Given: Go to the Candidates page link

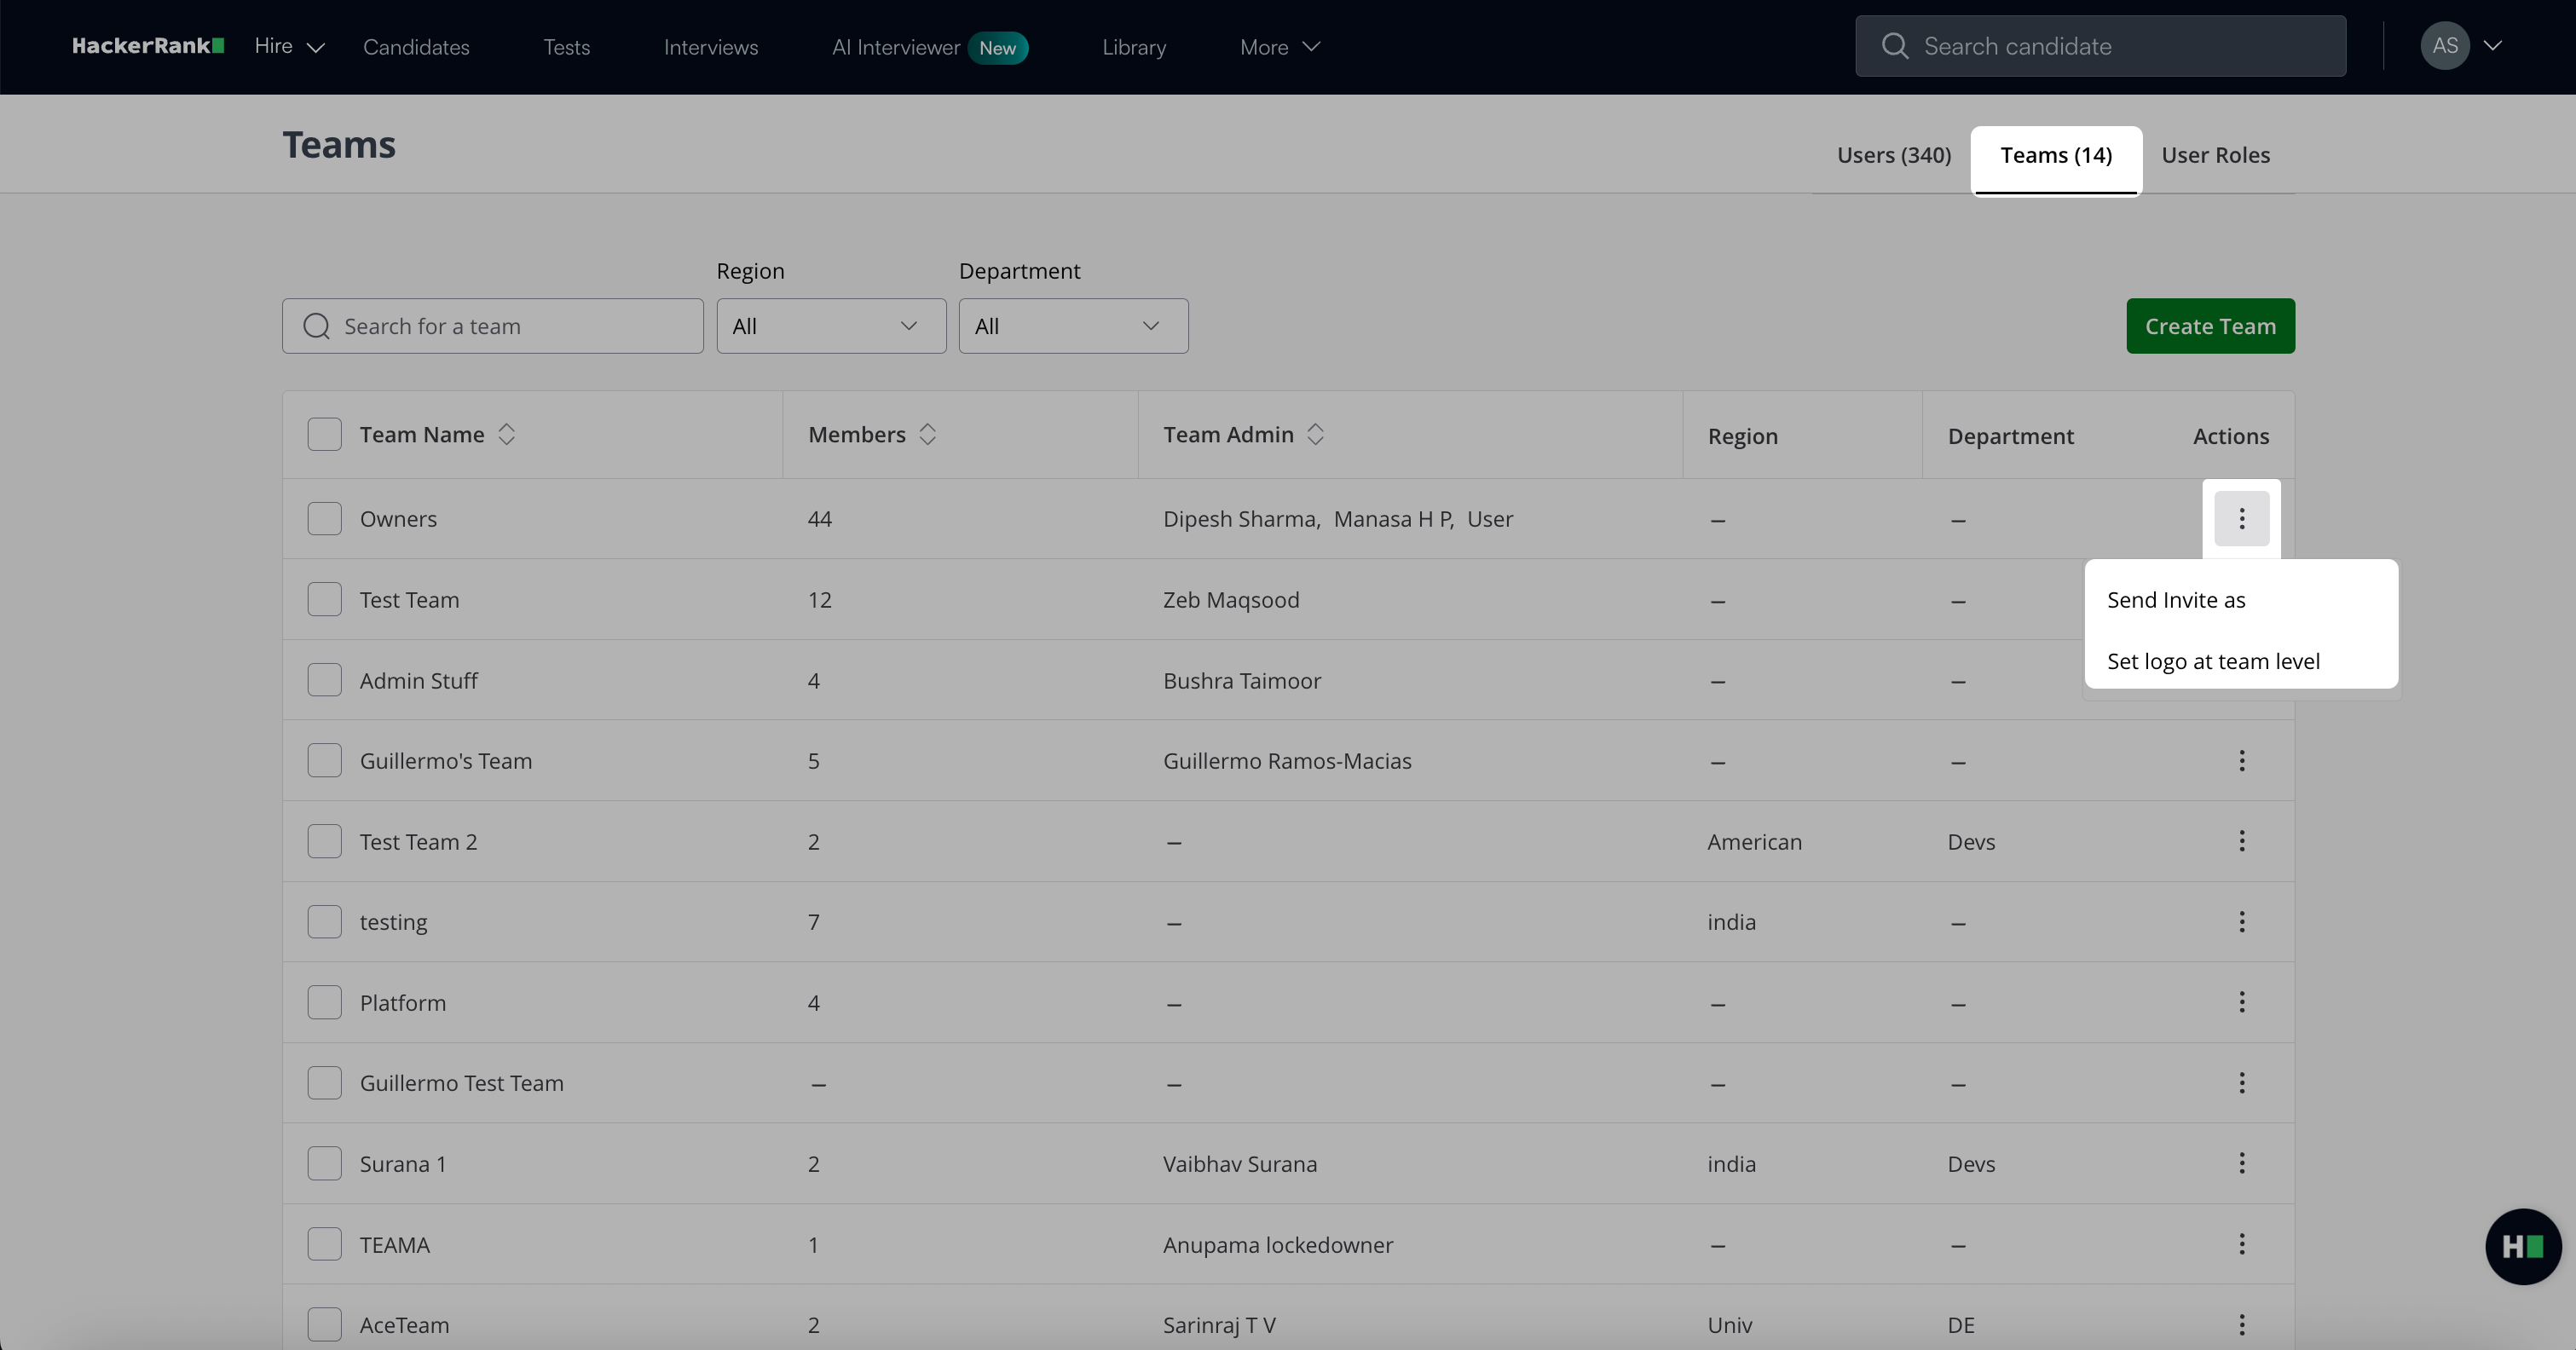Looking at the screenshot, I should [416, 47].
